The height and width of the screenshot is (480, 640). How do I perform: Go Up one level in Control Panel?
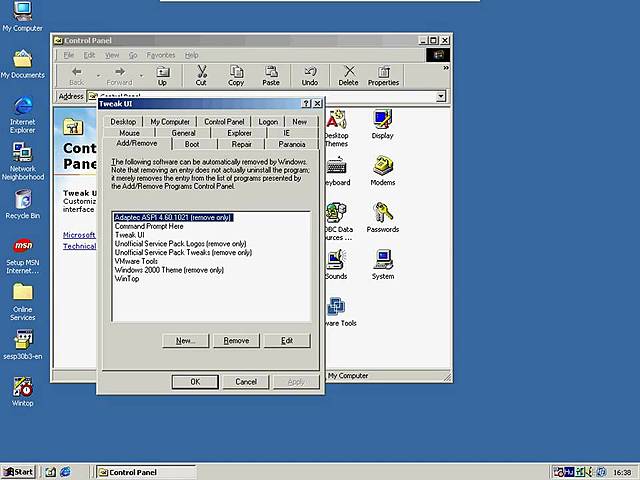(x=162, y=76)
